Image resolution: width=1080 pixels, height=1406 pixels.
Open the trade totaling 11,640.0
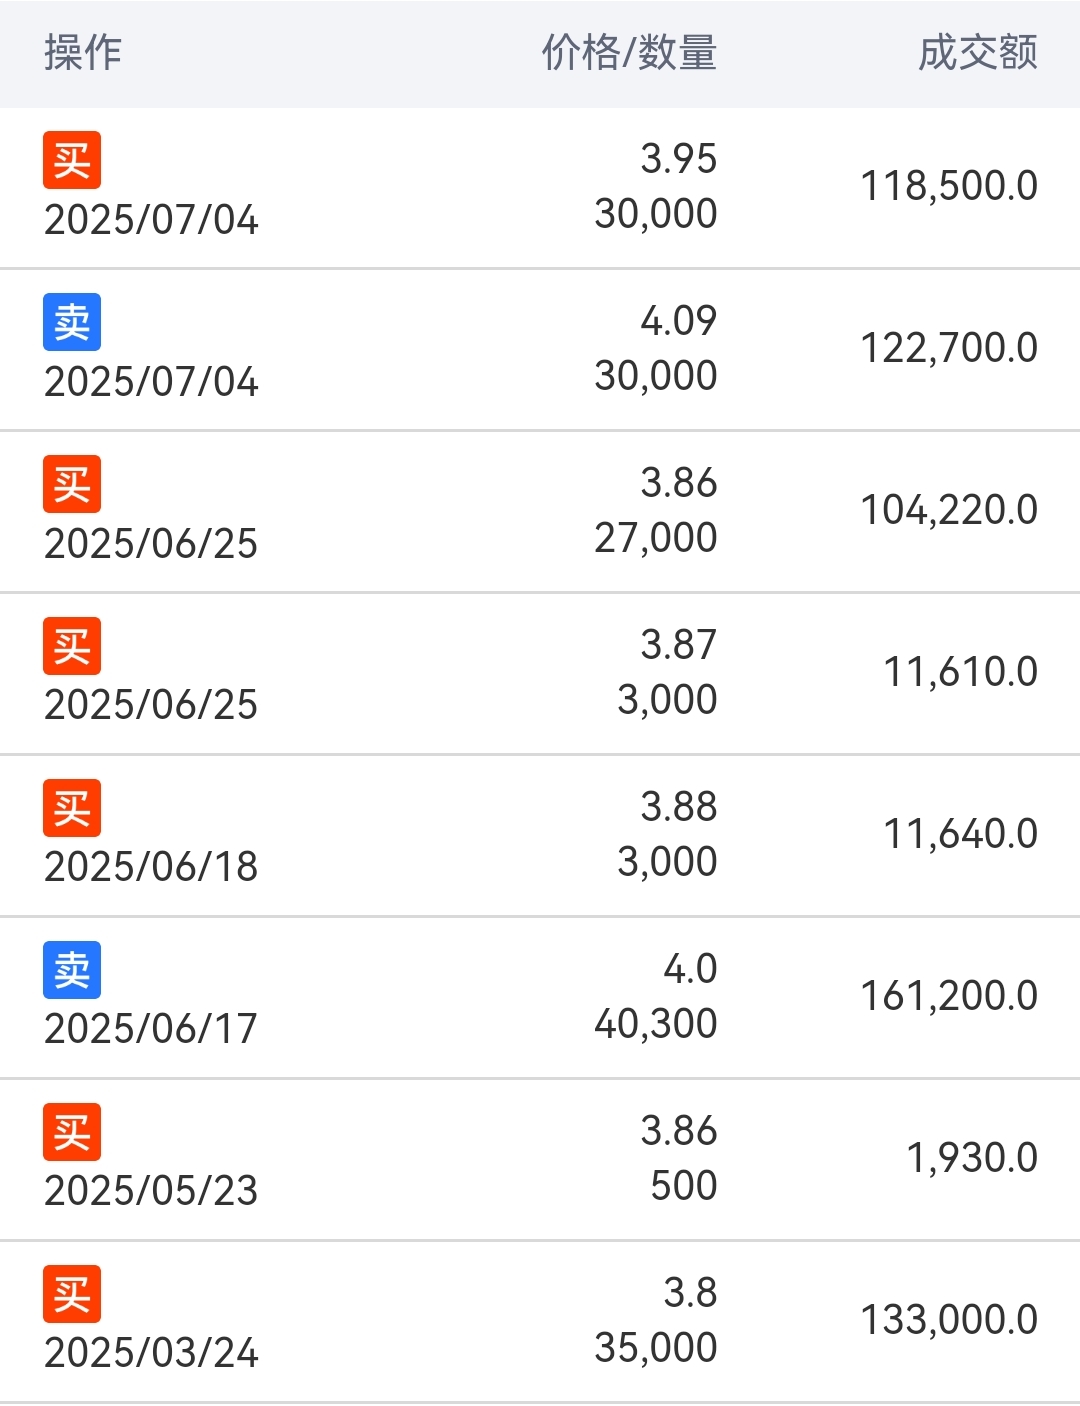pos(540,836)
